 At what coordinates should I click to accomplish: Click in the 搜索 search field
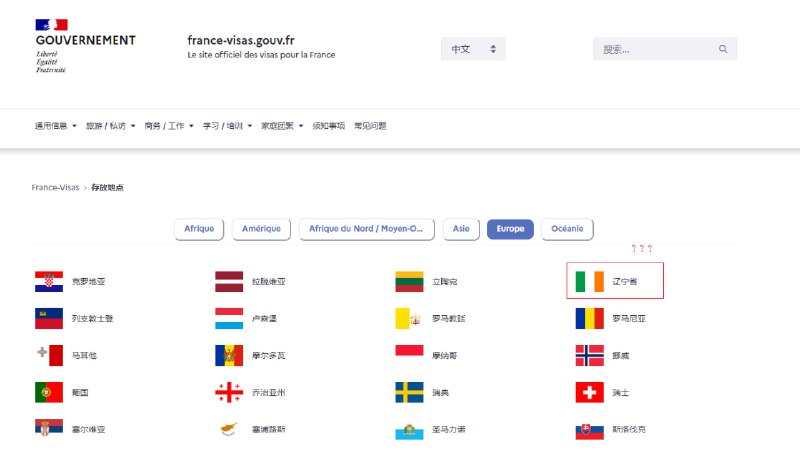pyautogui.click(x=655, y=49)
